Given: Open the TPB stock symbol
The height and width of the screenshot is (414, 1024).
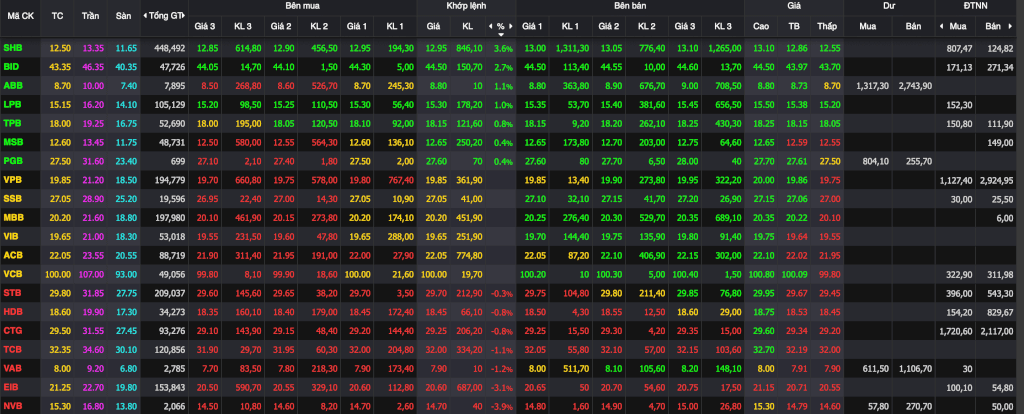Looking at the screenshot, I should point(12,123).
